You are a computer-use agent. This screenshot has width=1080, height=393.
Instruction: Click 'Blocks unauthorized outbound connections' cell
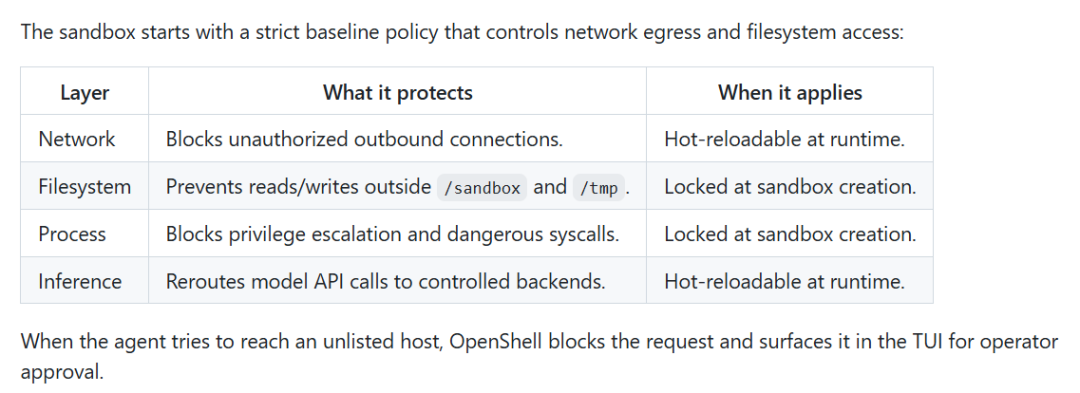(397, 139)
